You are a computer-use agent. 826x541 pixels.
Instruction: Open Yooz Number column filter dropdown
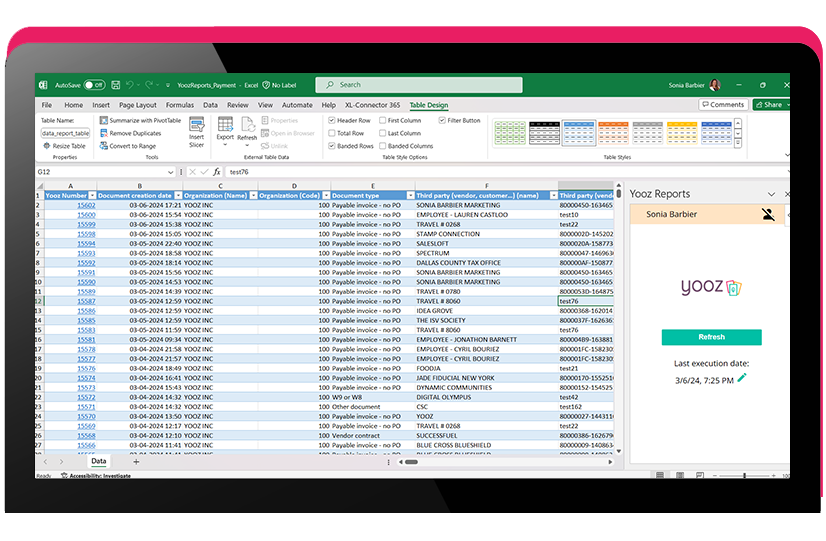(x=92, y=195)
